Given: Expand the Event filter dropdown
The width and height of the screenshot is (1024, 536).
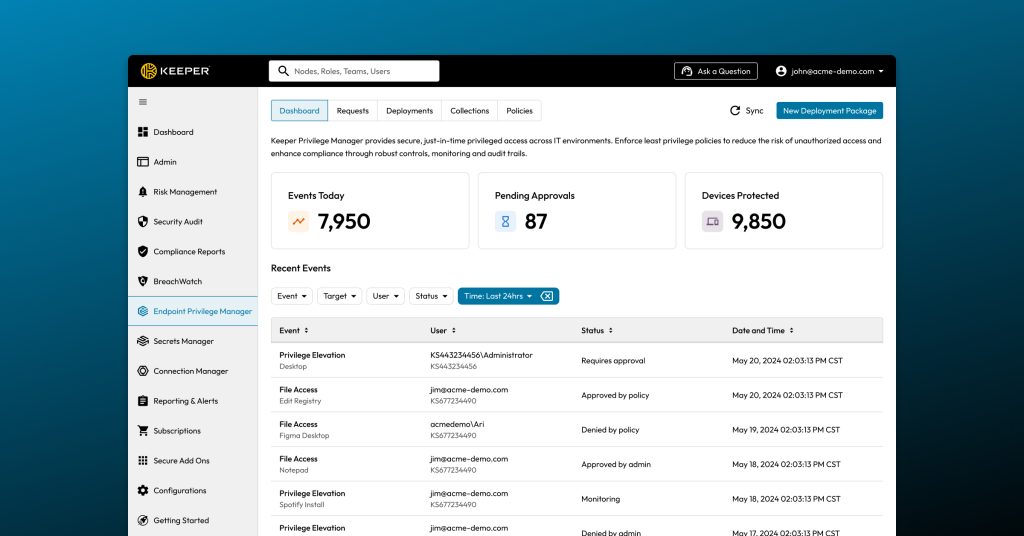Looking at the screenshot, I should pos(291,296).
